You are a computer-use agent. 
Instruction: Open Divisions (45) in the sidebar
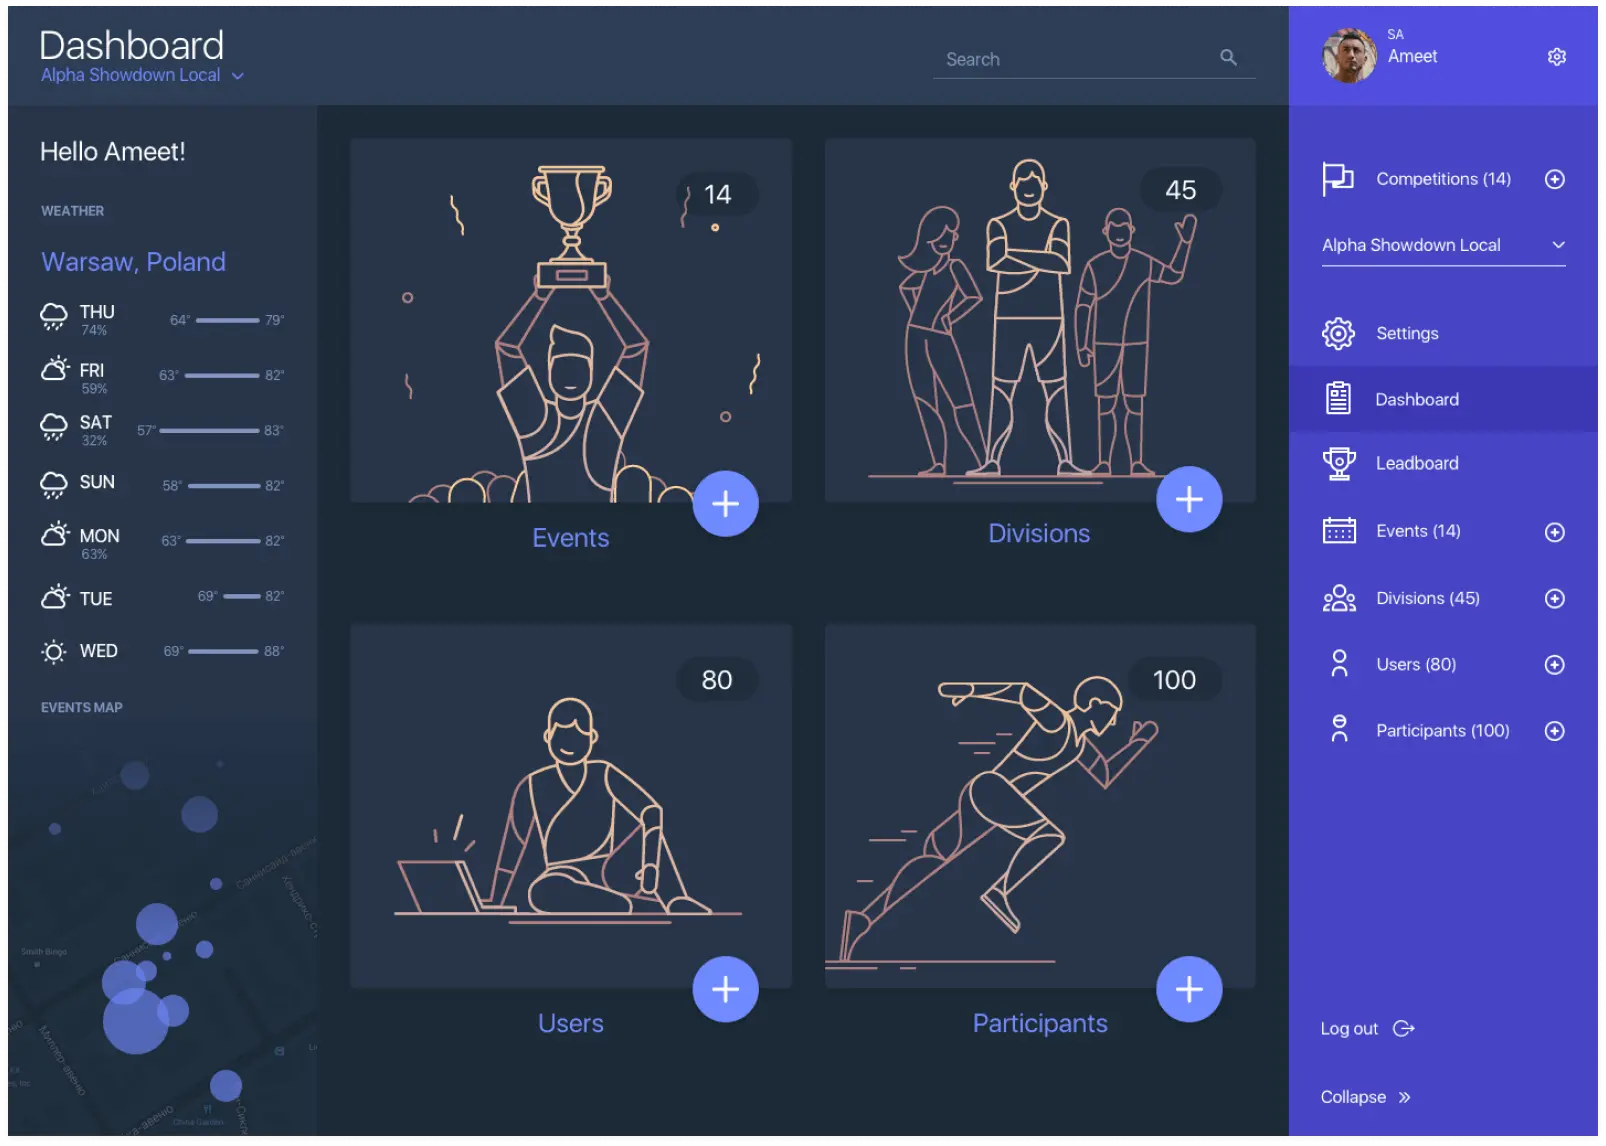1427,598
